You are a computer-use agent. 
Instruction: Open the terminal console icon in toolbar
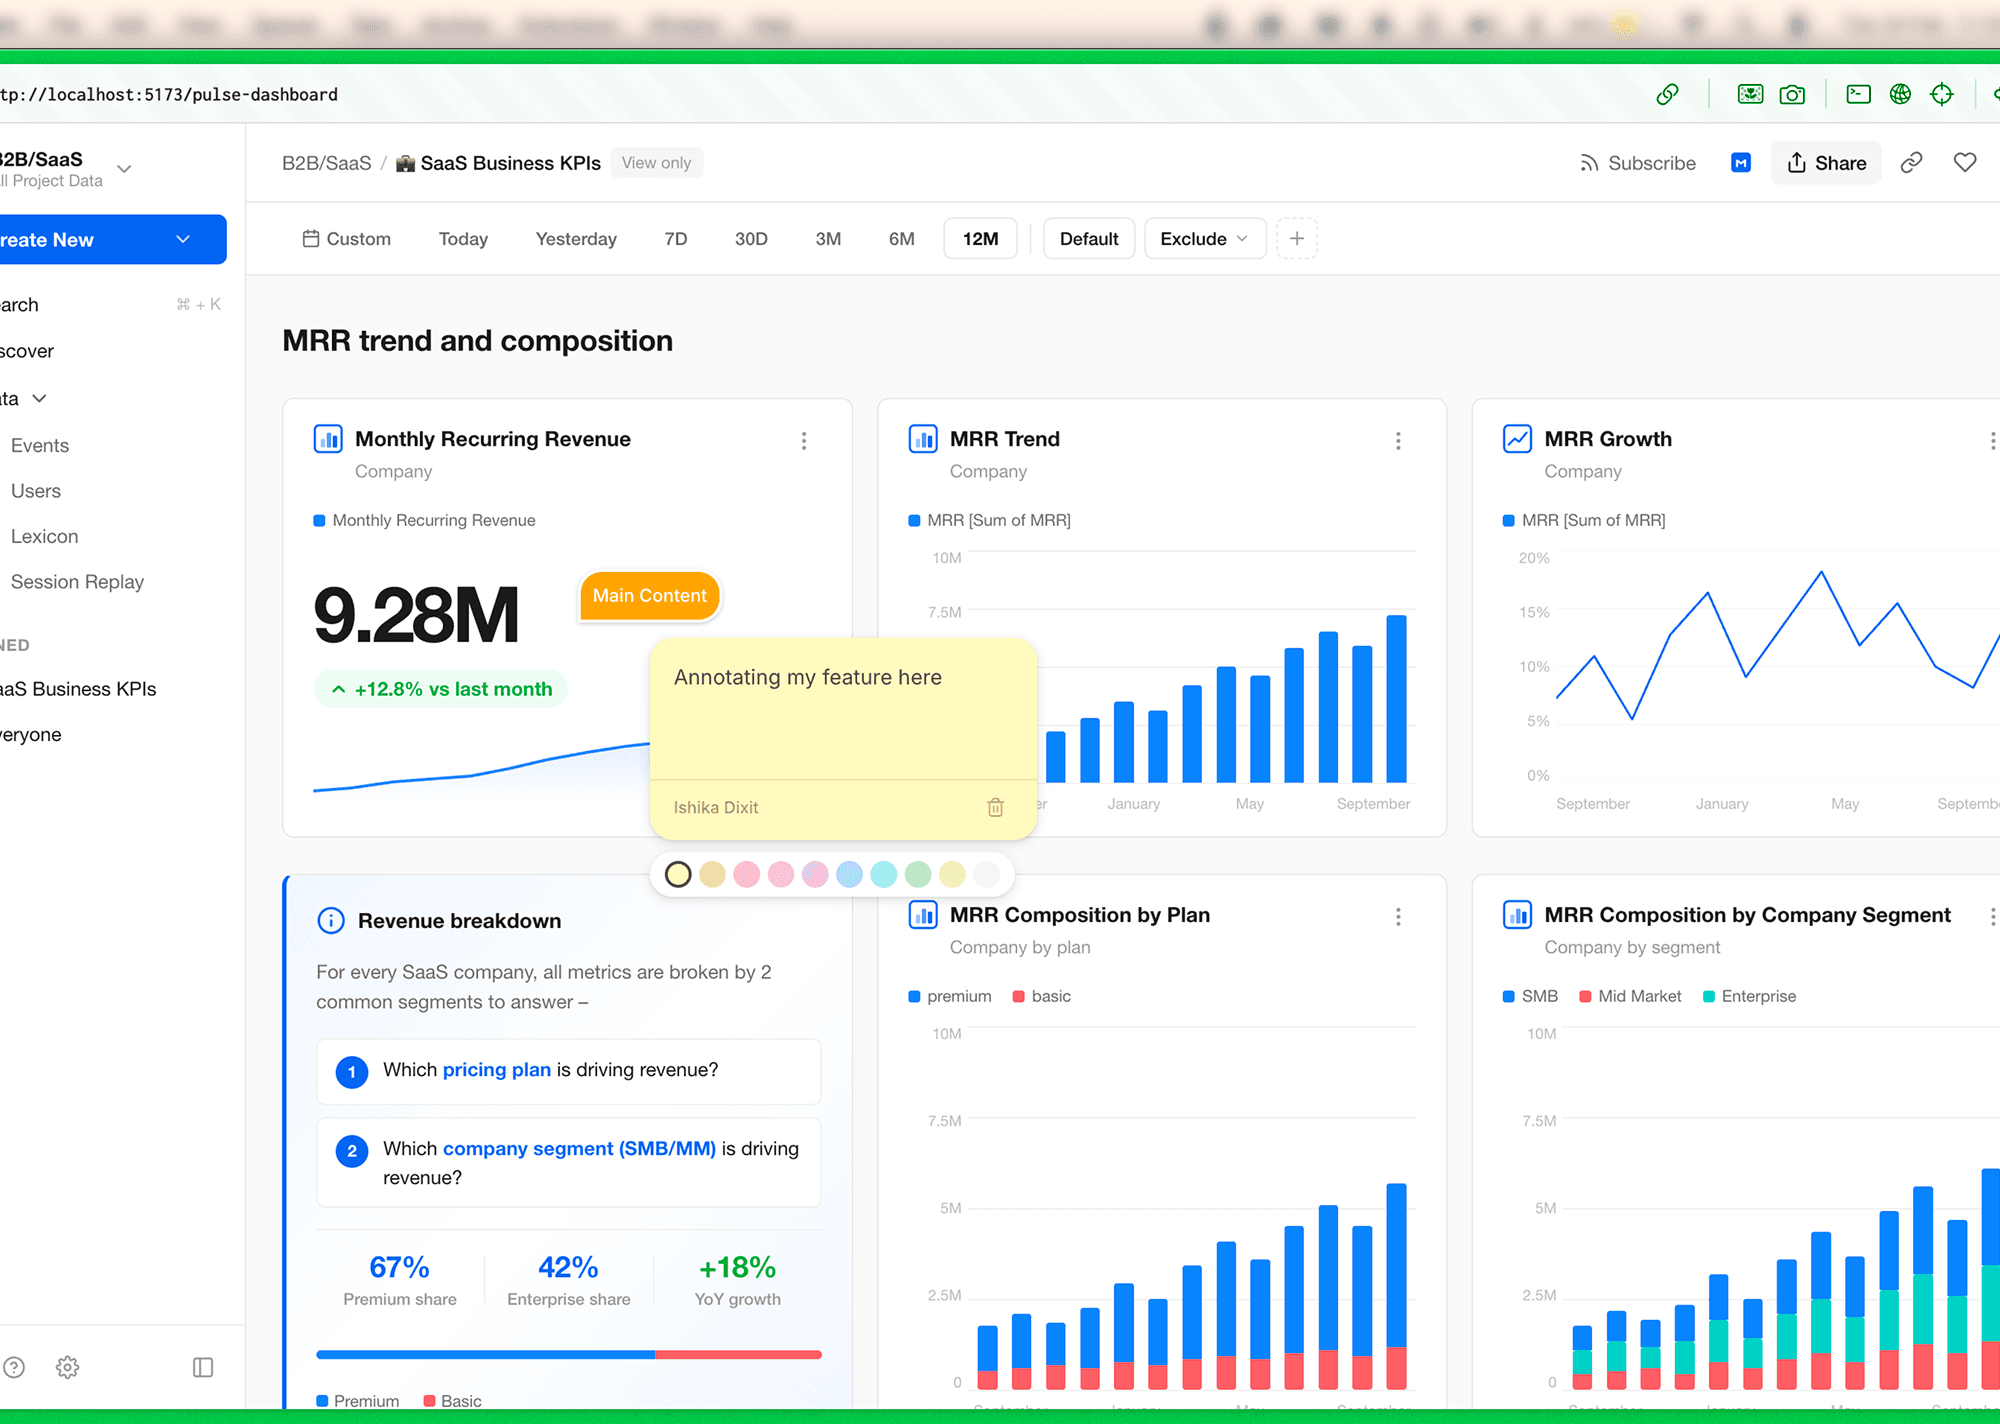[x=1858, y=94]
